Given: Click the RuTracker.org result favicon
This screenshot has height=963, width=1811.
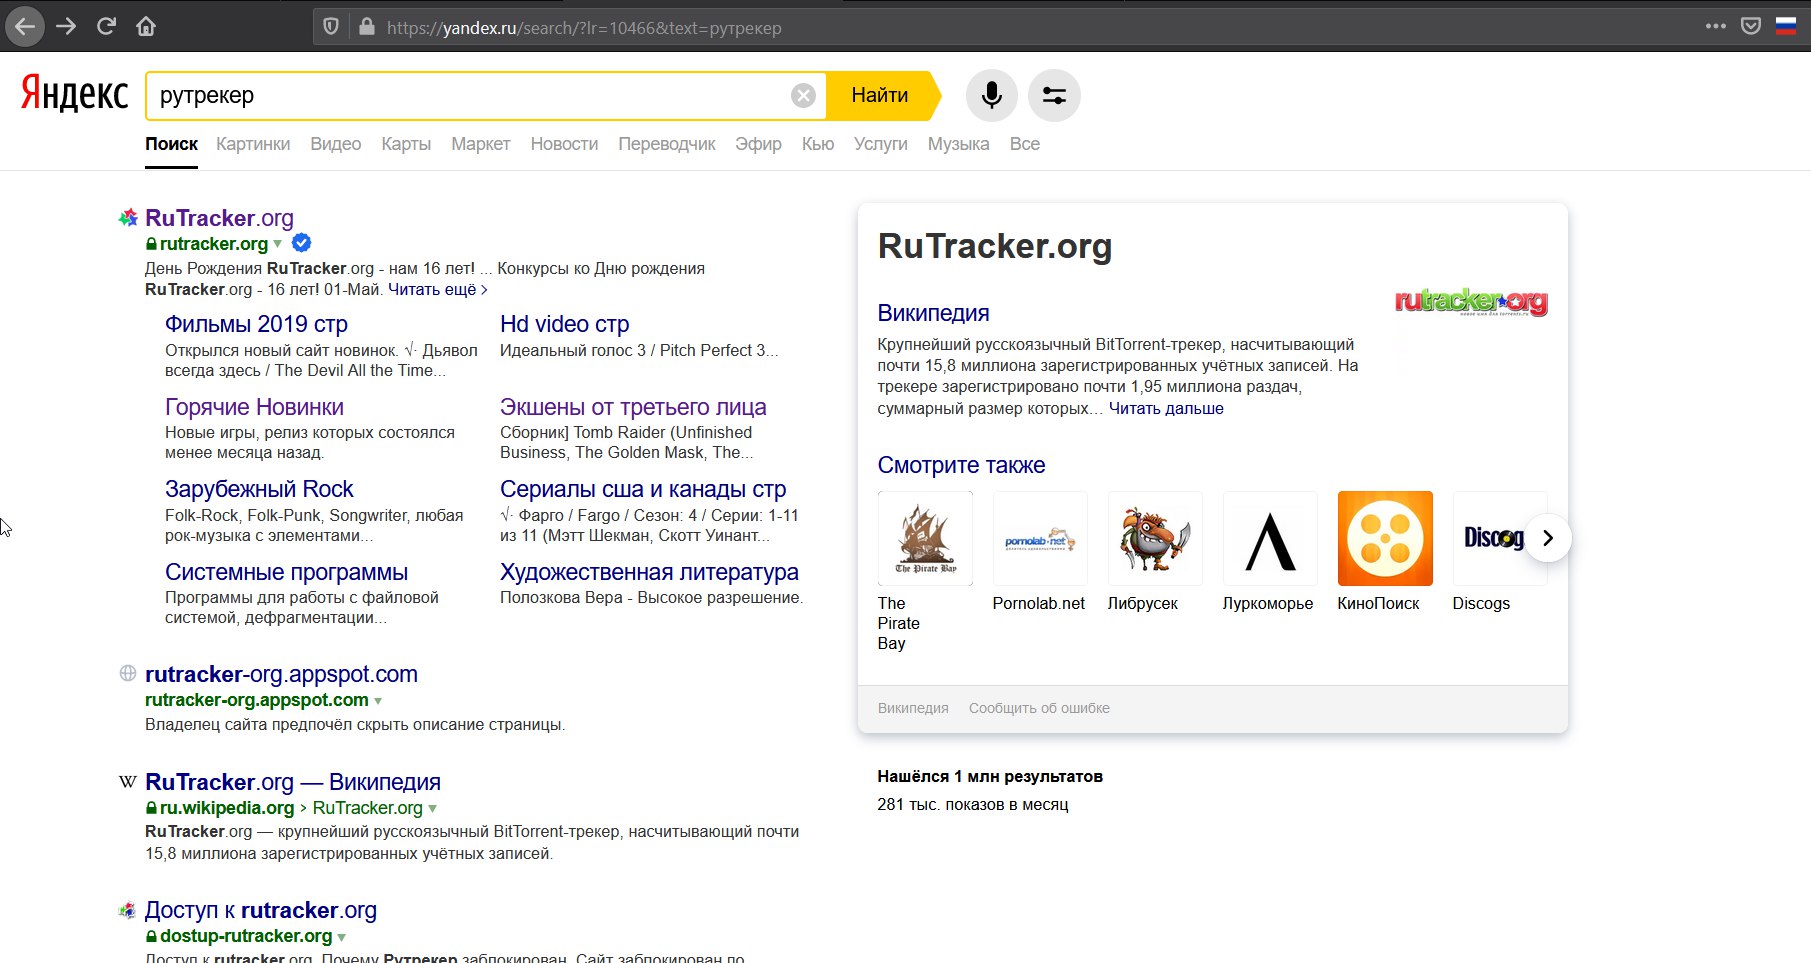Looking at the screenshot, I should tap(128, 218).
